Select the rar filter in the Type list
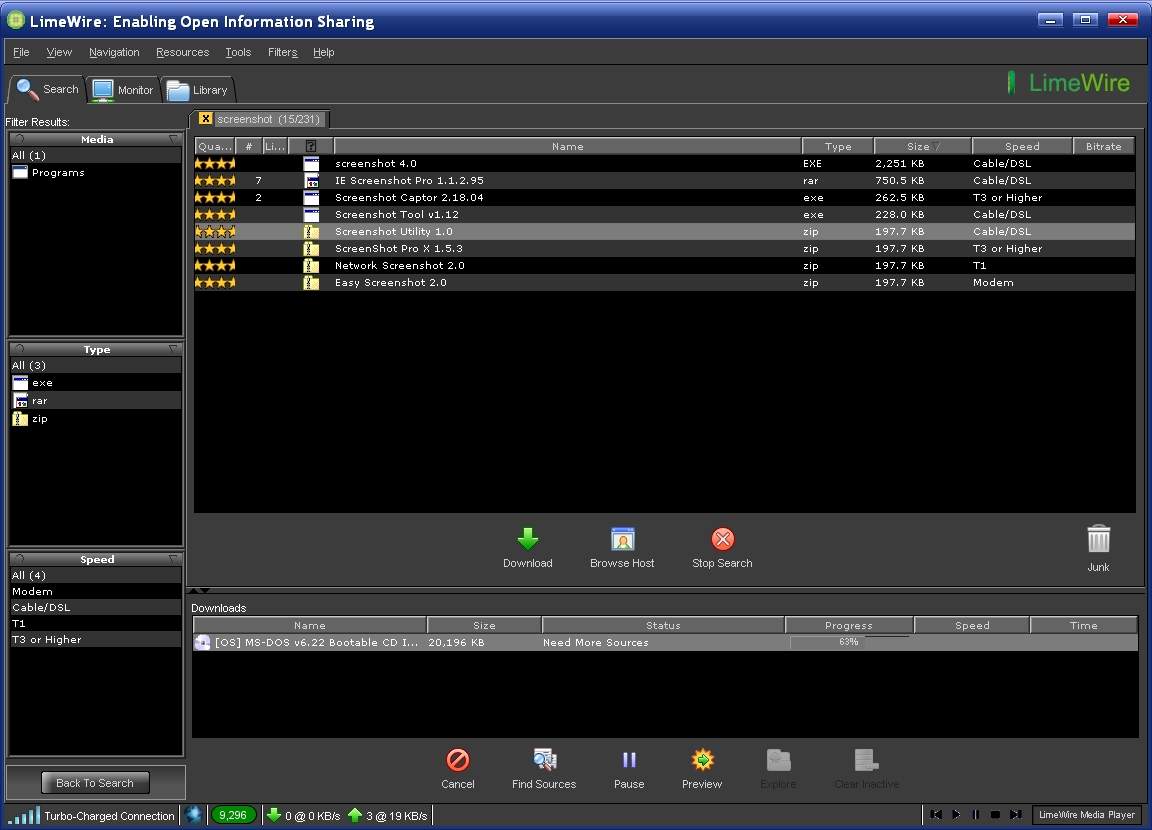The height and width of the screenshot is (830, 1152). [x=40, y=401]
